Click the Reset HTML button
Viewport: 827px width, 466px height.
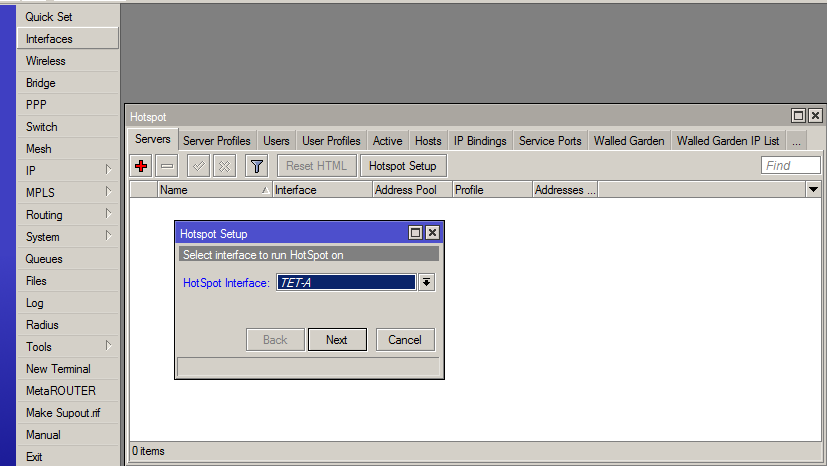(x=316, y=166)
